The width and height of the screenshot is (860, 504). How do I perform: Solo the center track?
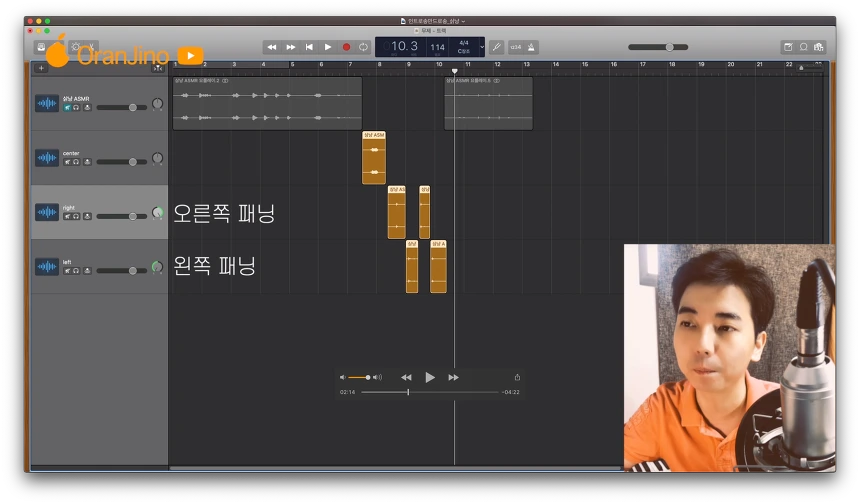(x=76, y=162)
